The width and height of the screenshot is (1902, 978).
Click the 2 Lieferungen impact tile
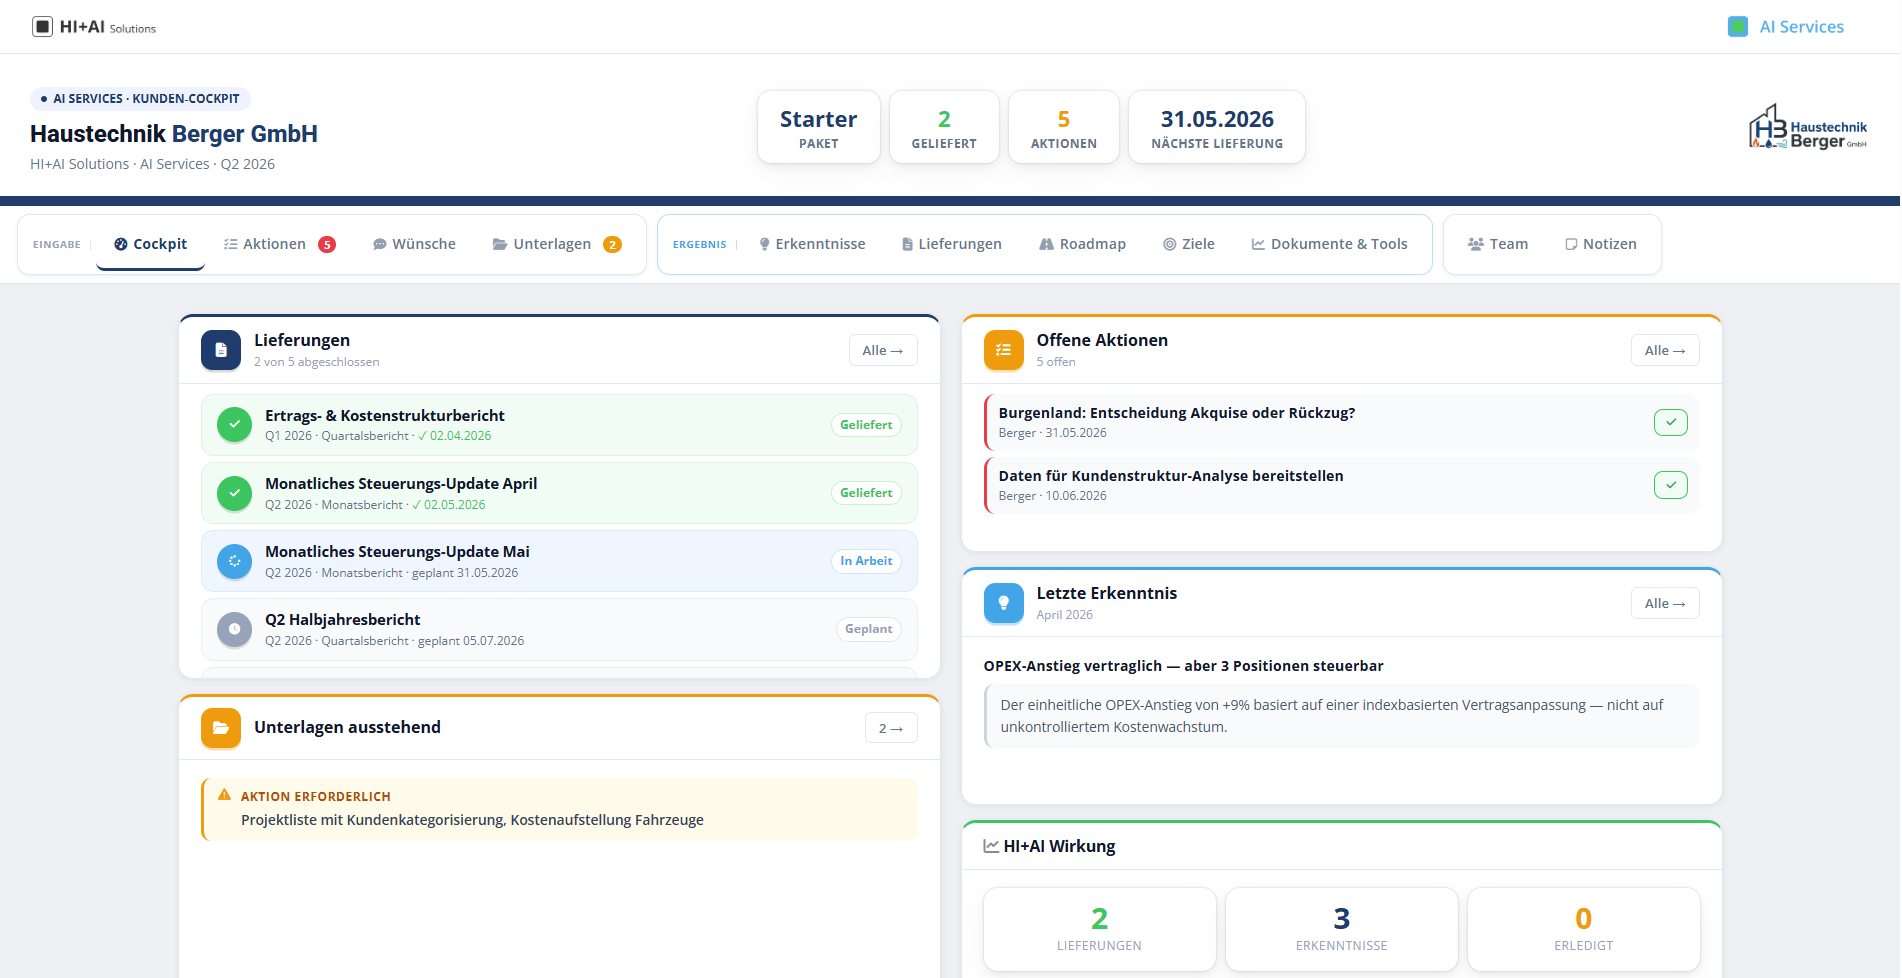click(x=1100, y=929)
